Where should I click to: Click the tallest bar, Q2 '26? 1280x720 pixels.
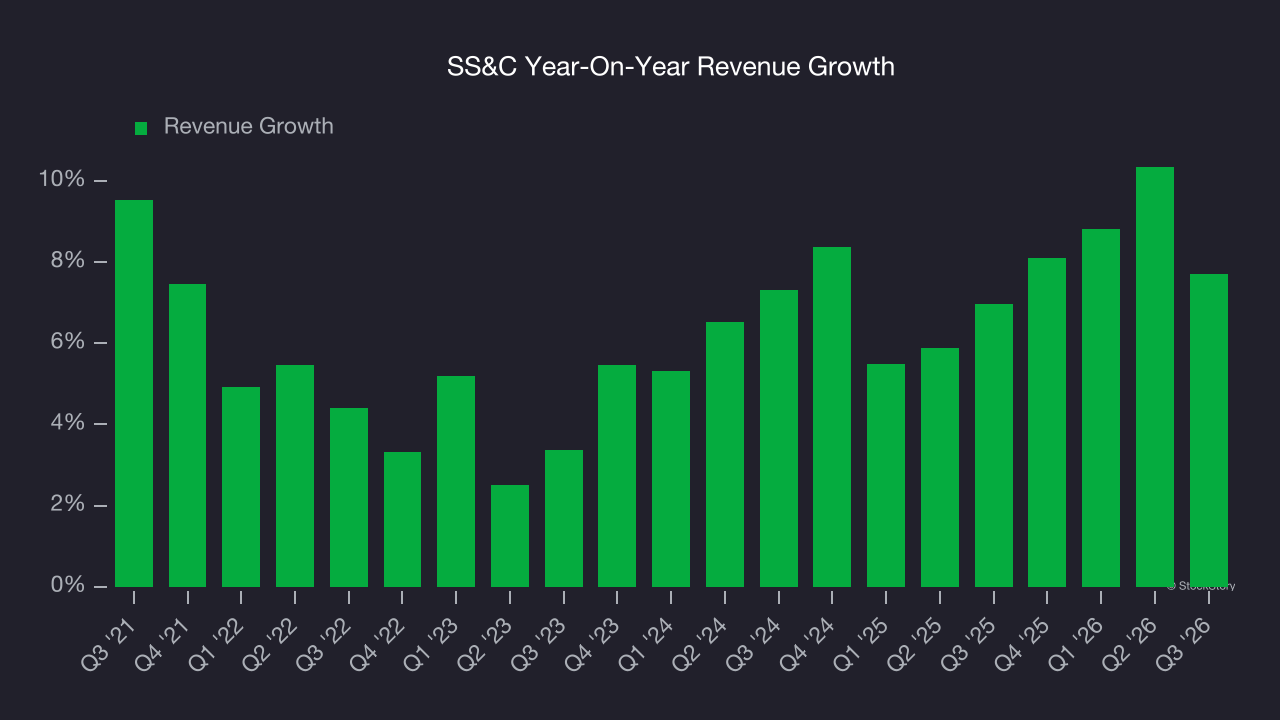click(x=1155, y=377)
